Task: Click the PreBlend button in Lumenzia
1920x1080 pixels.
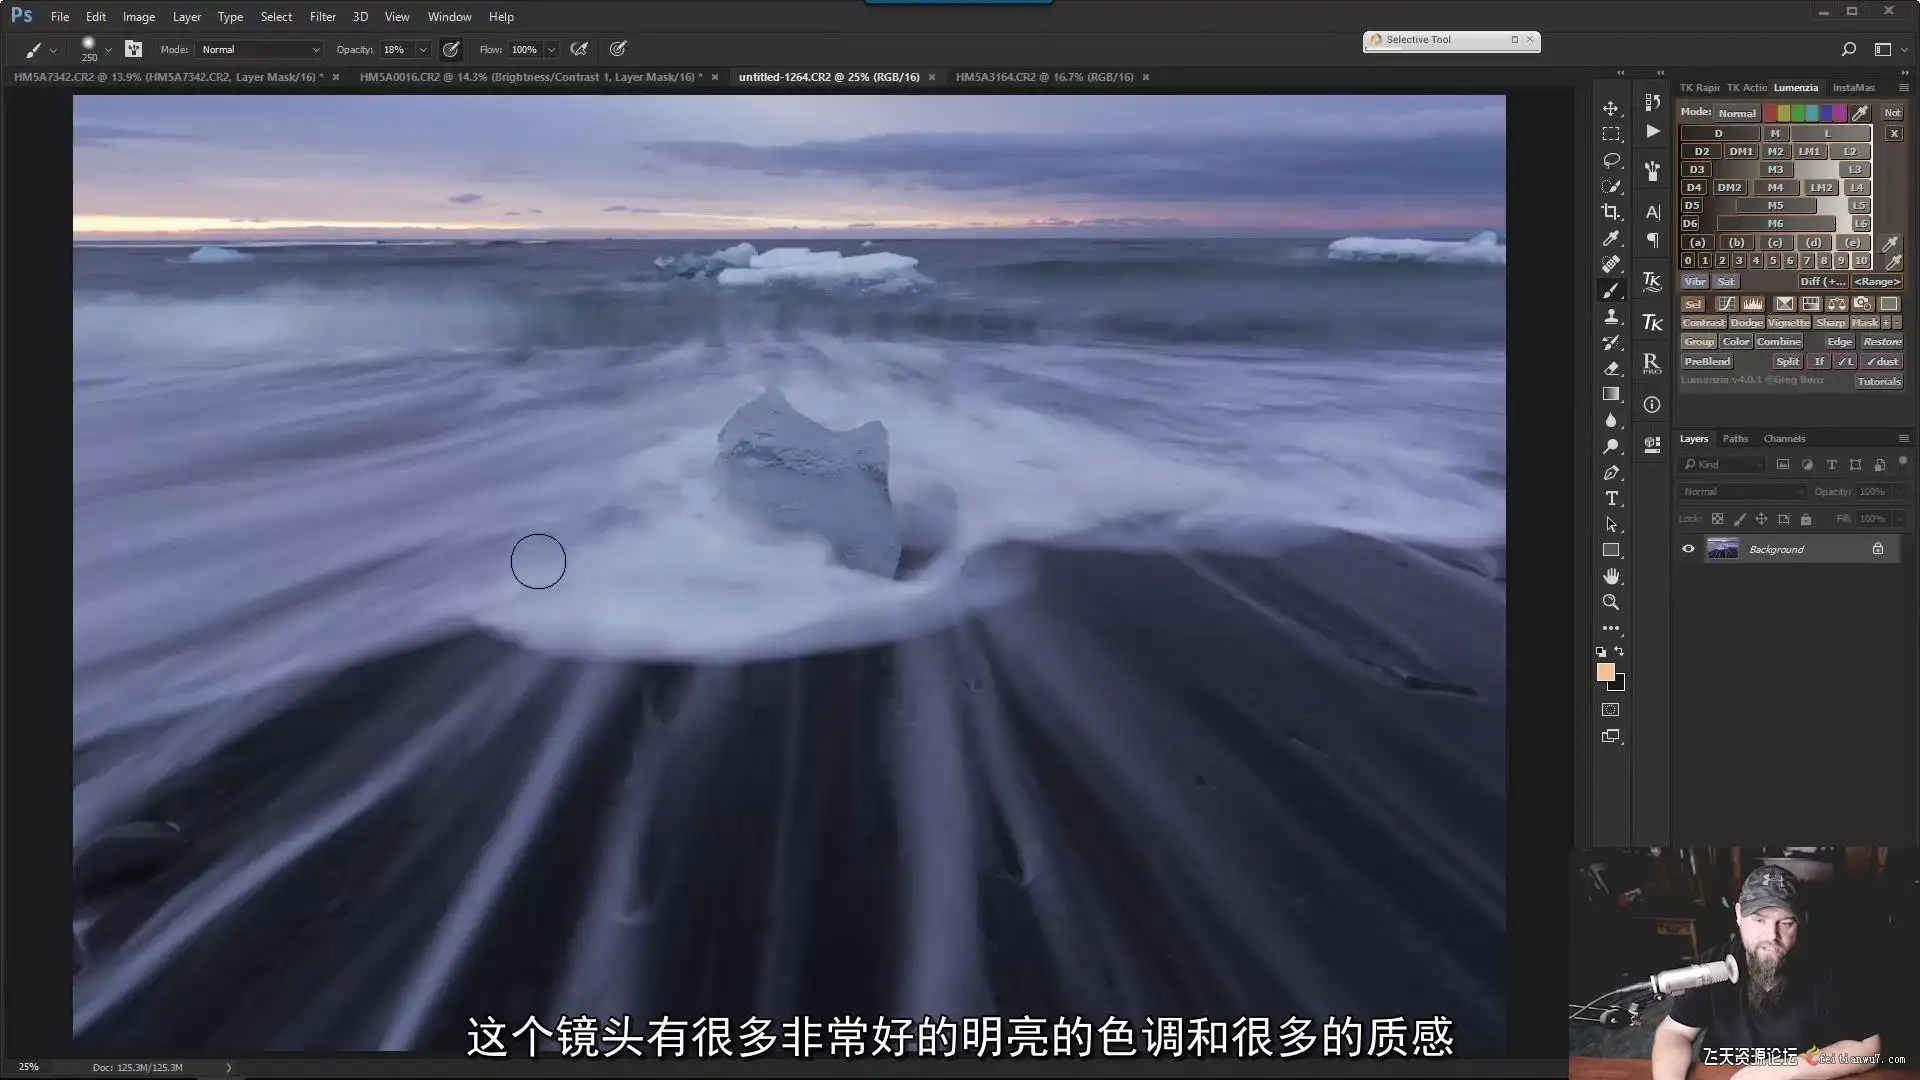Action: coord(1706,362)
